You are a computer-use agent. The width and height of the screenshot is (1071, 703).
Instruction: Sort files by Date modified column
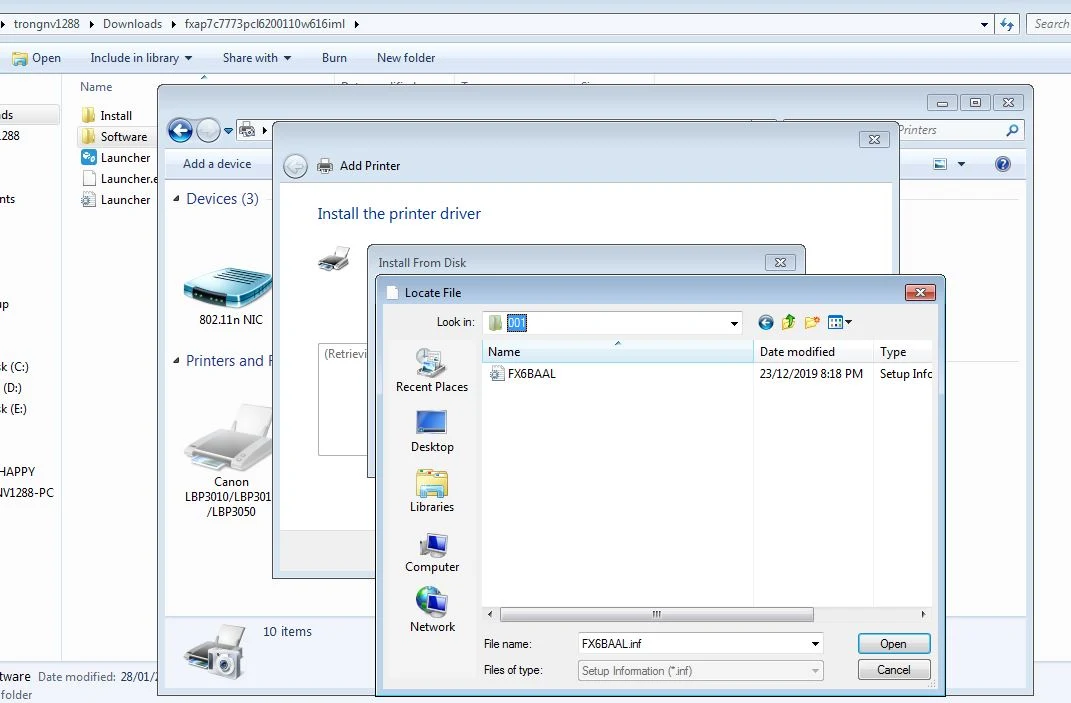click(813, 352)
